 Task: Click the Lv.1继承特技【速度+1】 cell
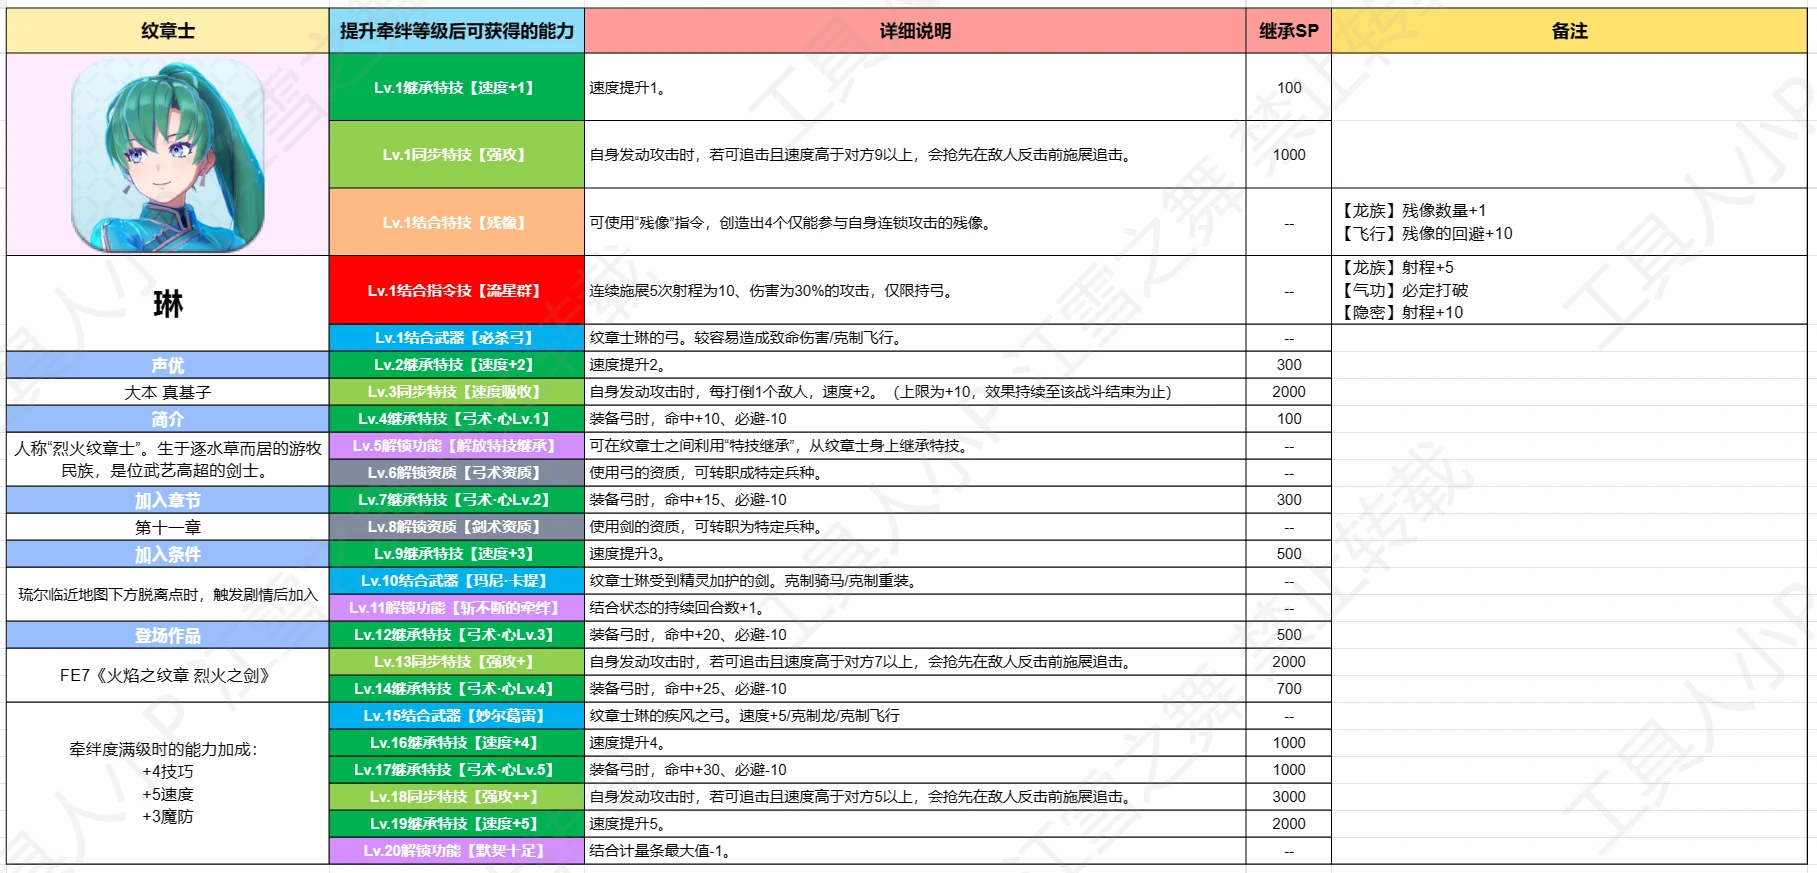[x=457, y=87]
